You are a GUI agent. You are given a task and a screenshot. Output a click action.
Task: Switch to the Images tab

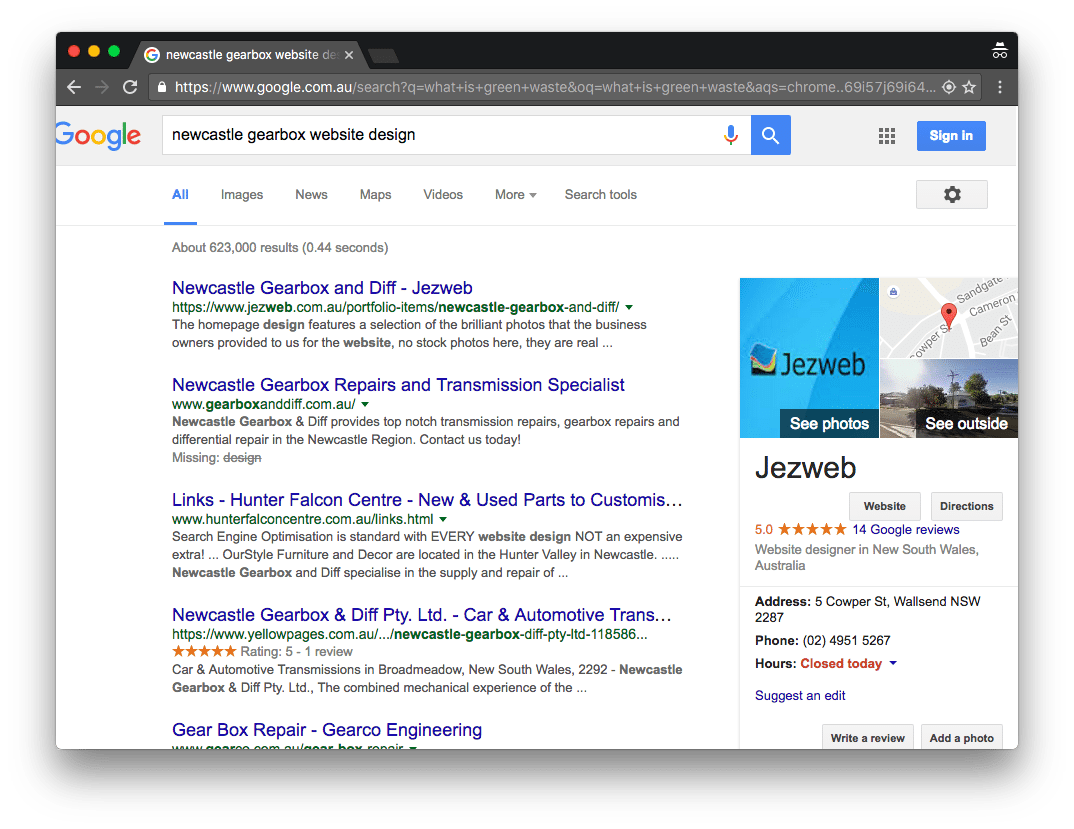242,195
